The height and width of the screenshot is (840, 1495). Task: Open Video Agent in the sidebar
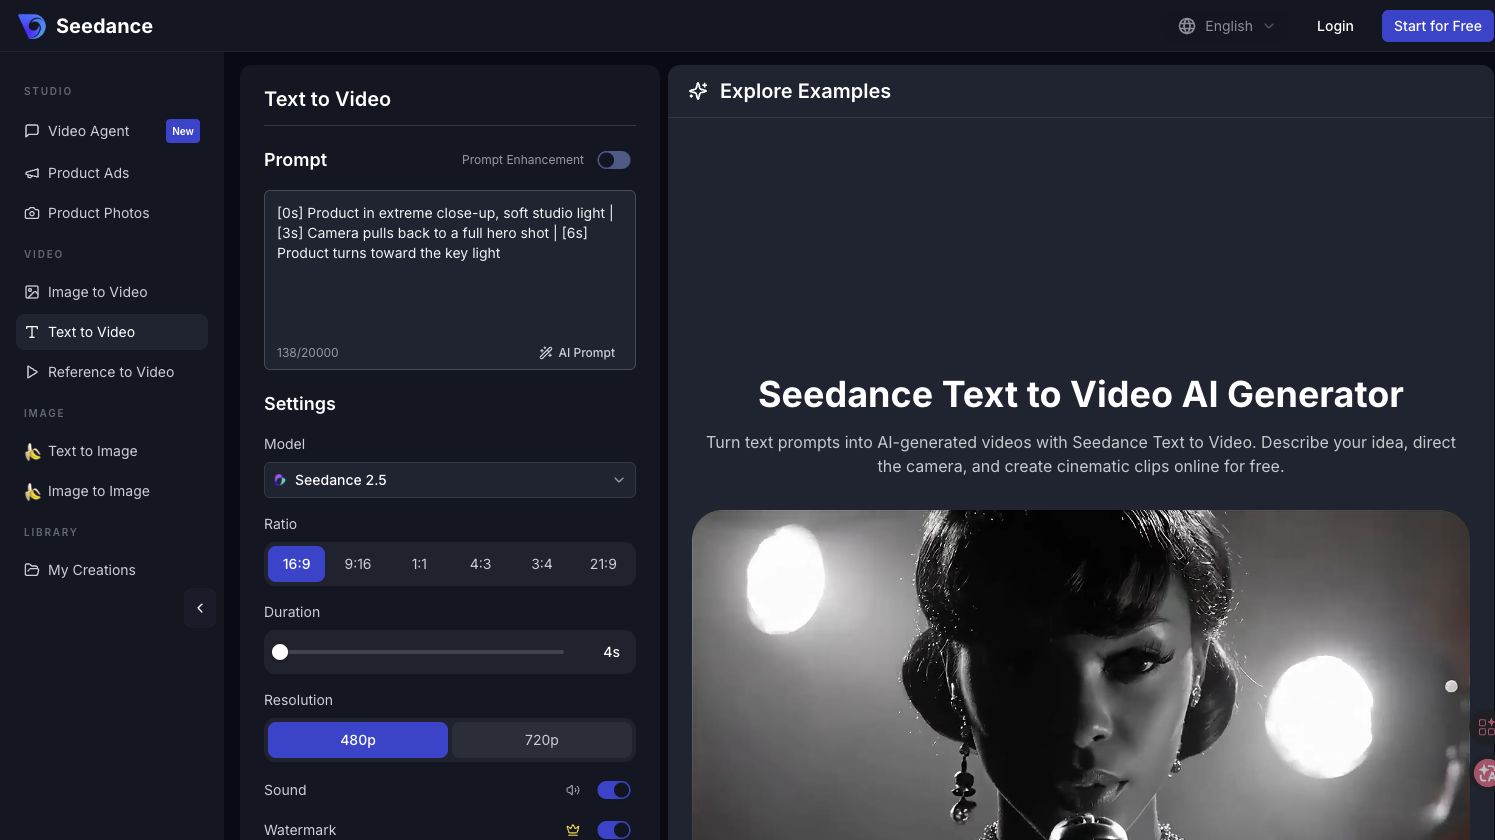112,131
